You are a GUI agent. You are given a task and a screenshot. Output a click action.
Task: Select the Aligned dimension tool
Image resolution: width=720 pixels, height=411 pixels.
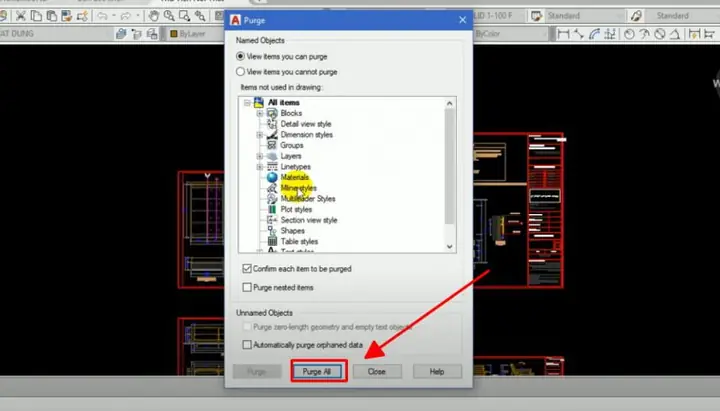click(x=579, y=34)
